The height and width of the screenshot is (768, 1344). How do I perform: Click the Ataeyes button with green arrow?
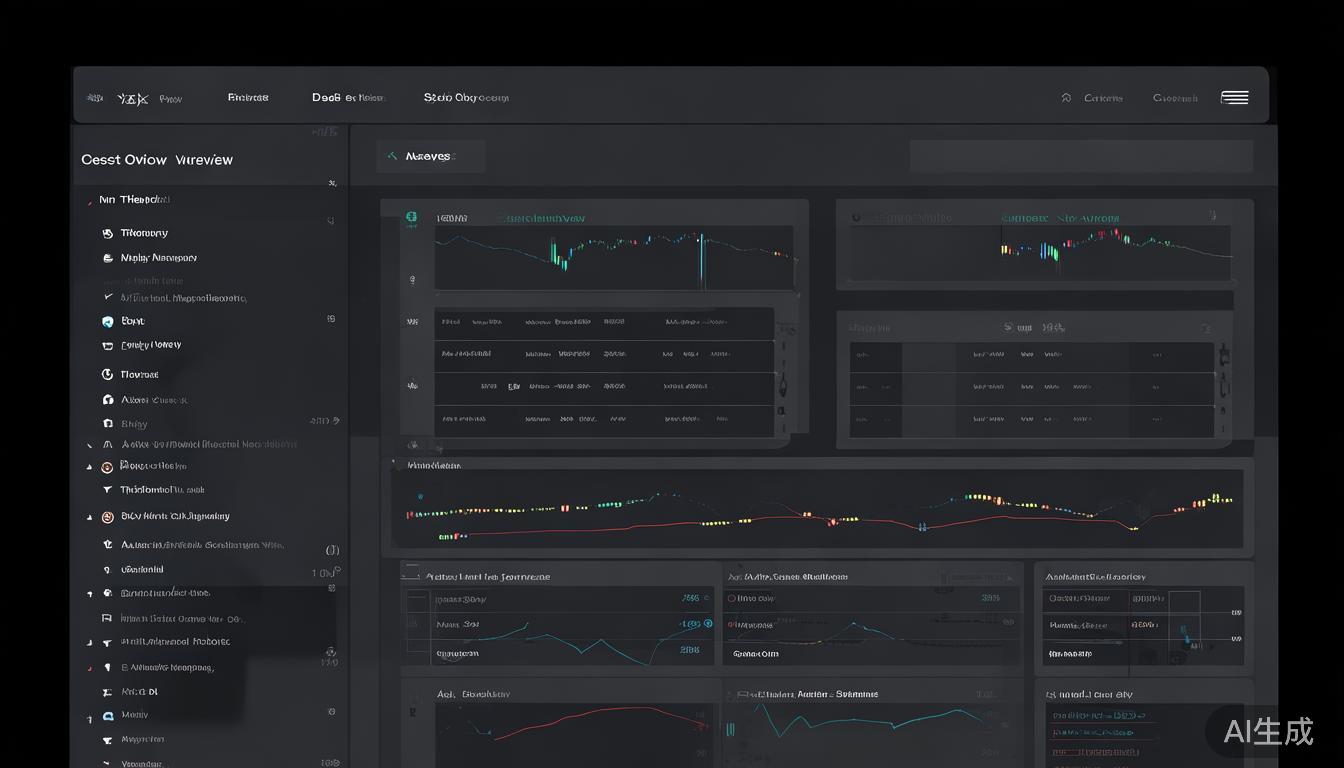429,156
